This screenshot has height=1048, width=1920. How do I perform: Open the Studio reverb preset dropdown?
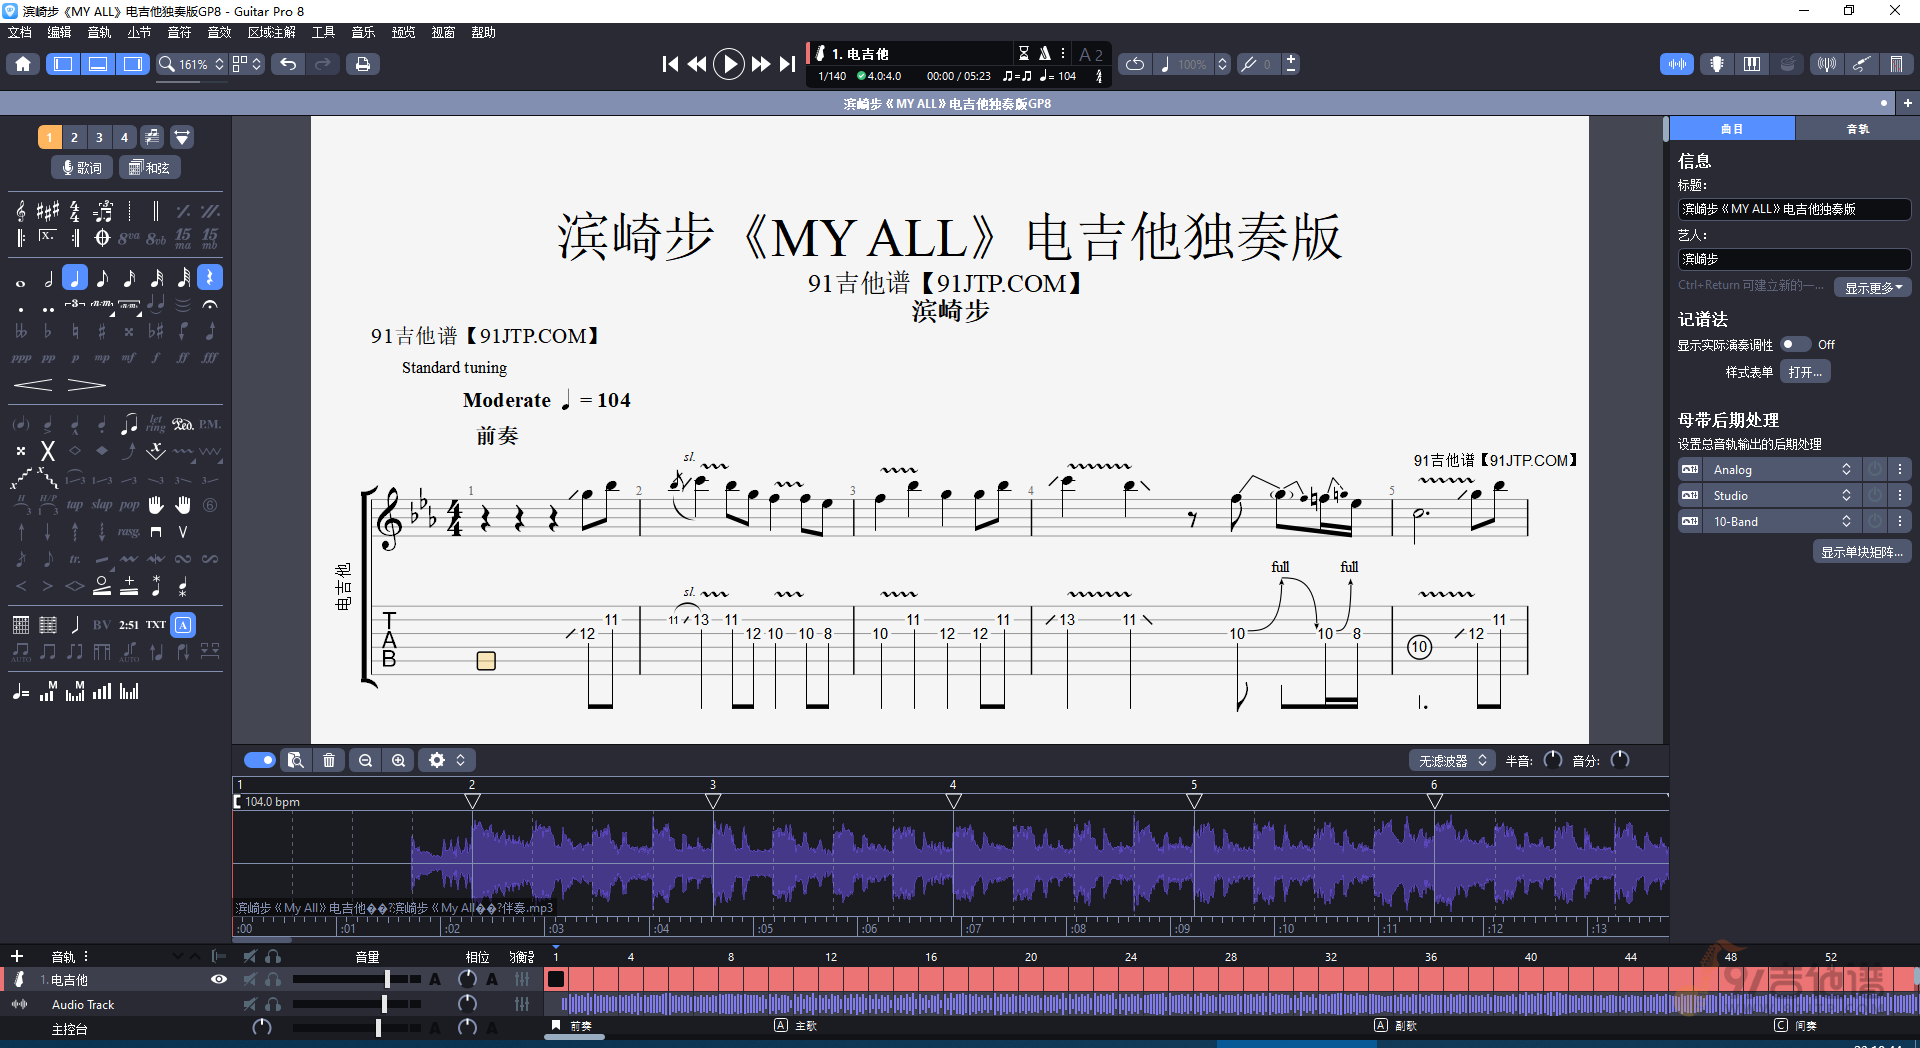tap(1782, 496)
